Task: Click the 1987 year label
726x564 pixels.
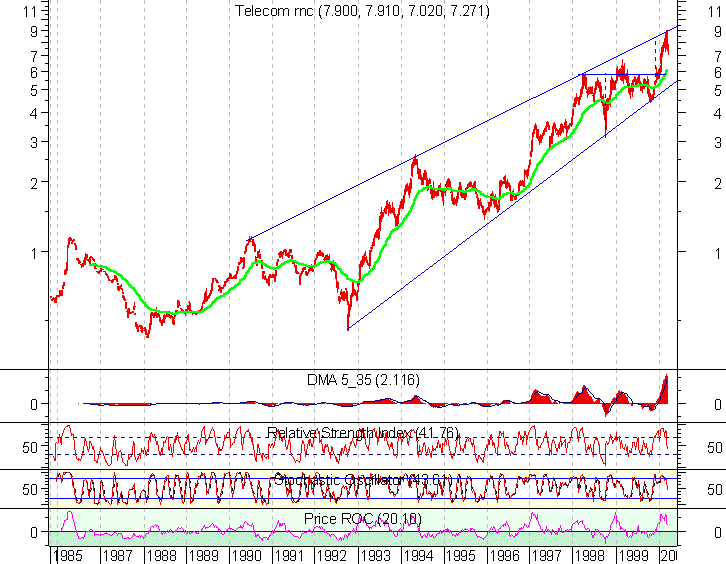Action: click(117, 555)
